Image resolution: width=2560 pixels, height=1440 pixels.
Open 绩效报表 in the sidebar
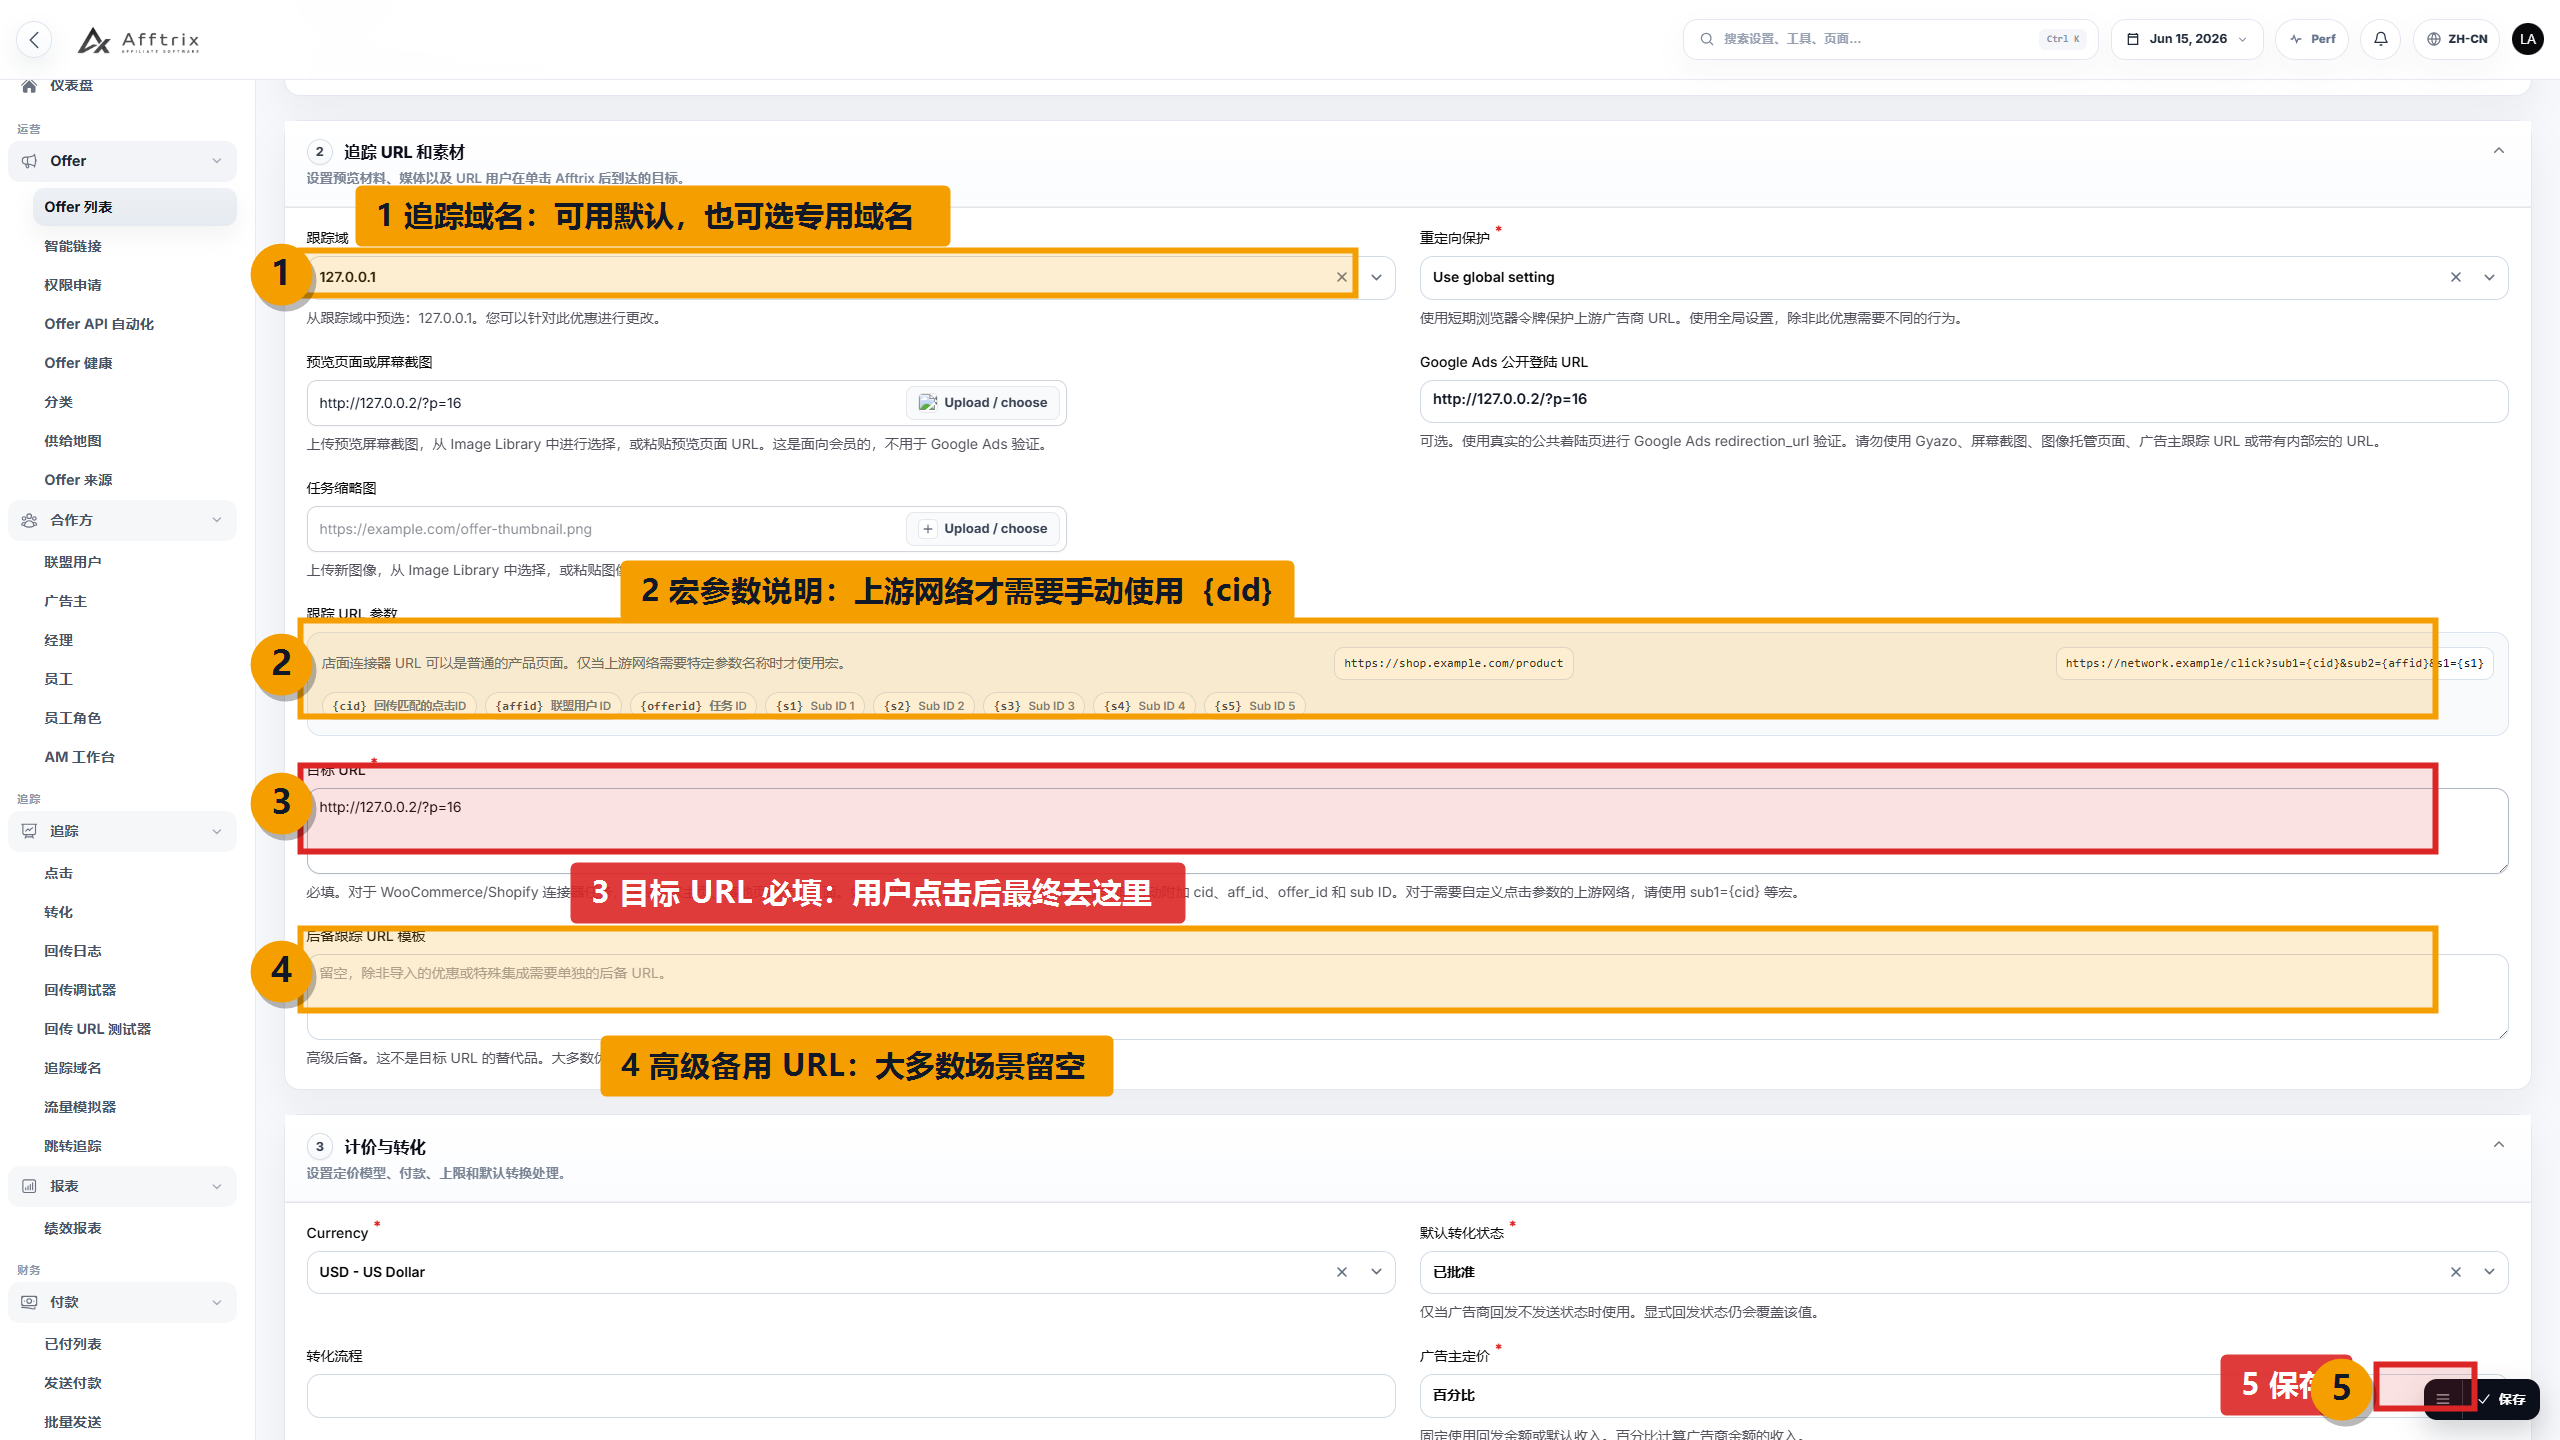(73, 1228)
